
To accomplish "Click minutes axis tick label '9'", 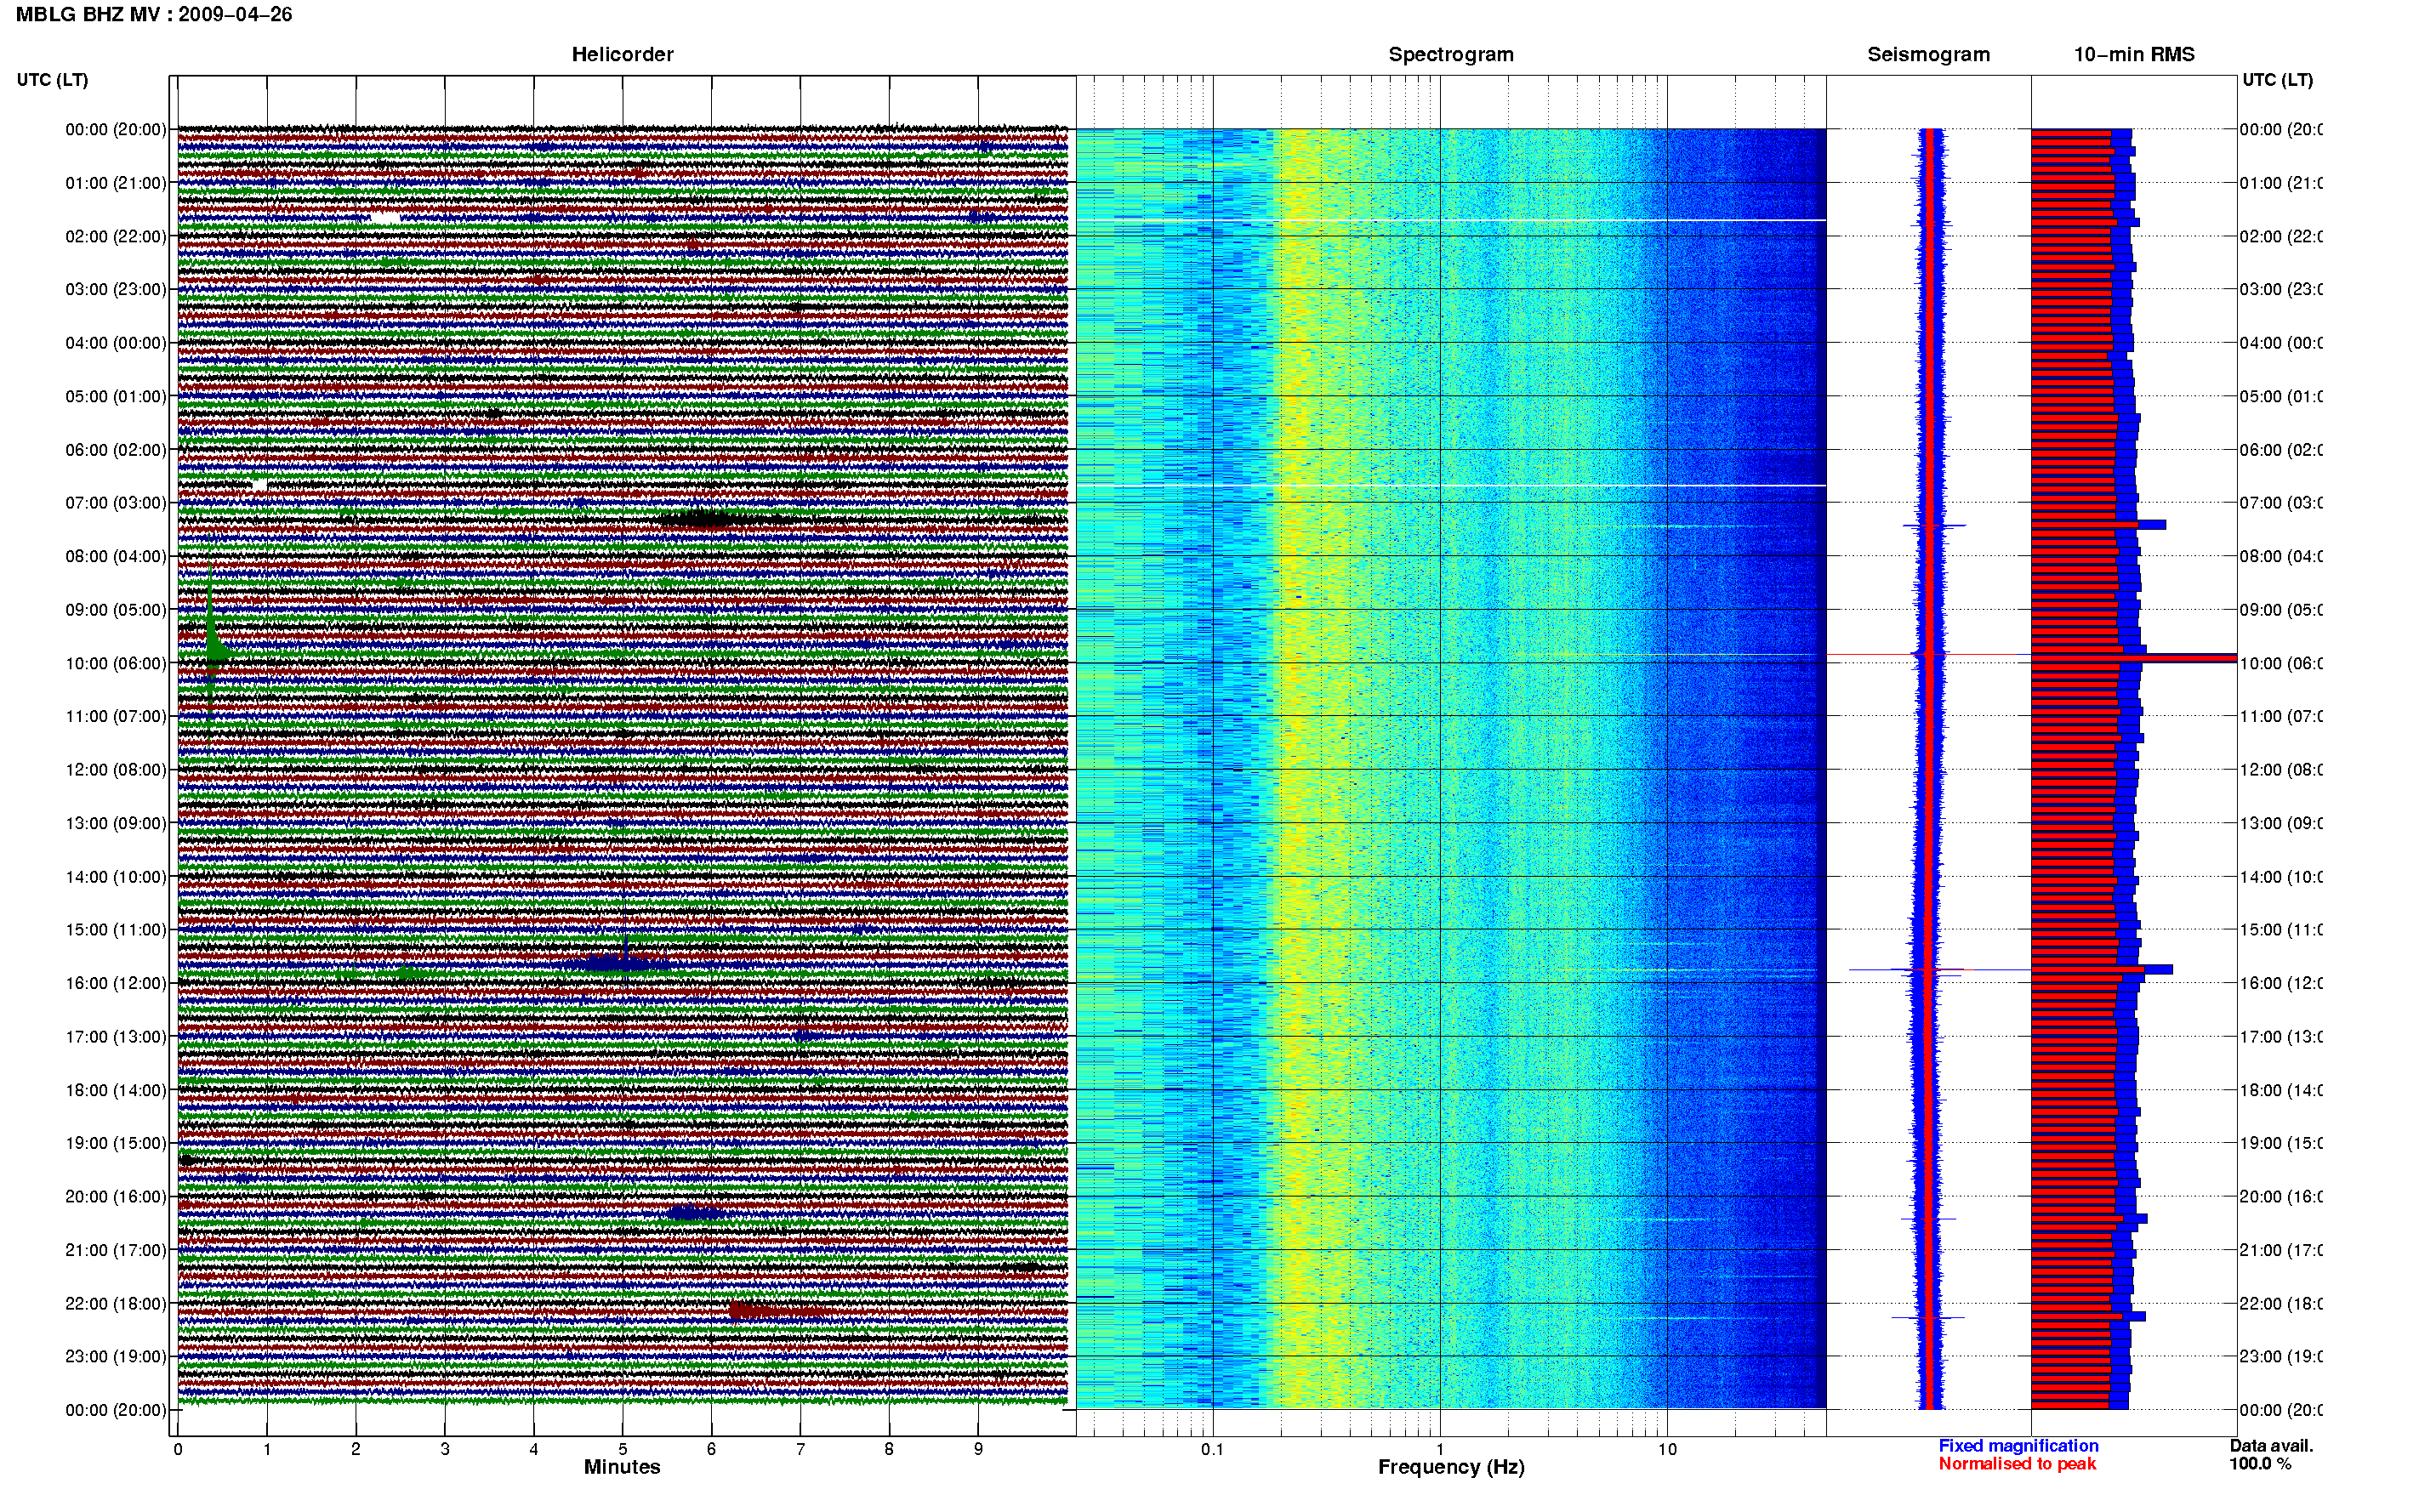I will [x=978, y=1450].
